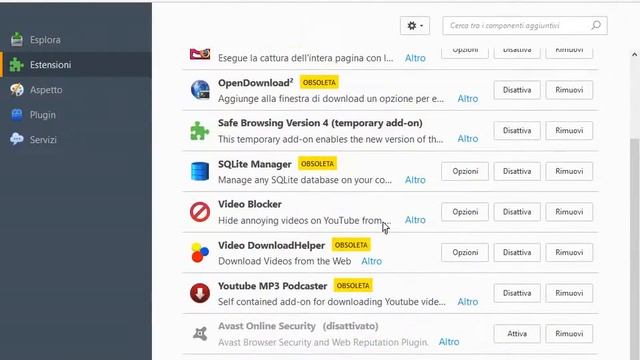Image resolution: width=640 pixels, height=360 pixels.
Task: Switch to the Aspetto category
Action: pyautogui.click(x=76, y=90)
